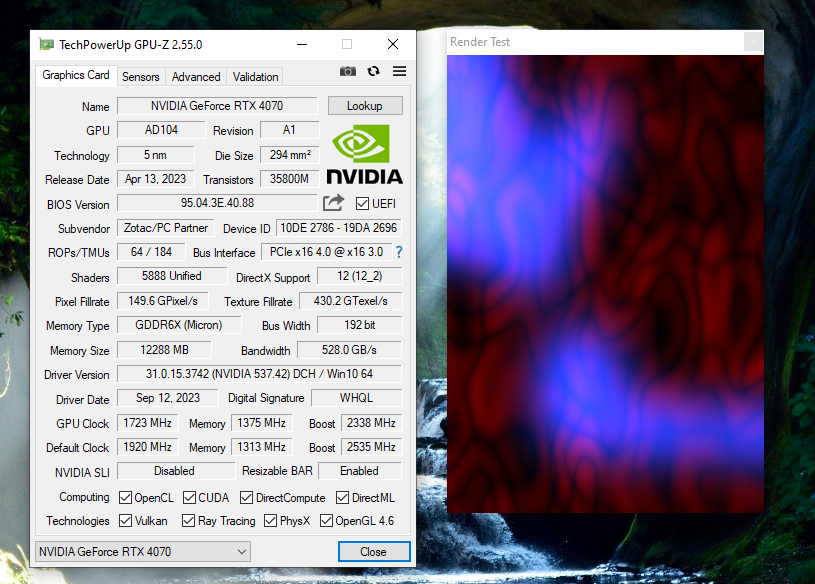Viewport: 815px width, 584px height.
Task: Click the Device ID field 10DE 2786
Action: pos(338,228)
